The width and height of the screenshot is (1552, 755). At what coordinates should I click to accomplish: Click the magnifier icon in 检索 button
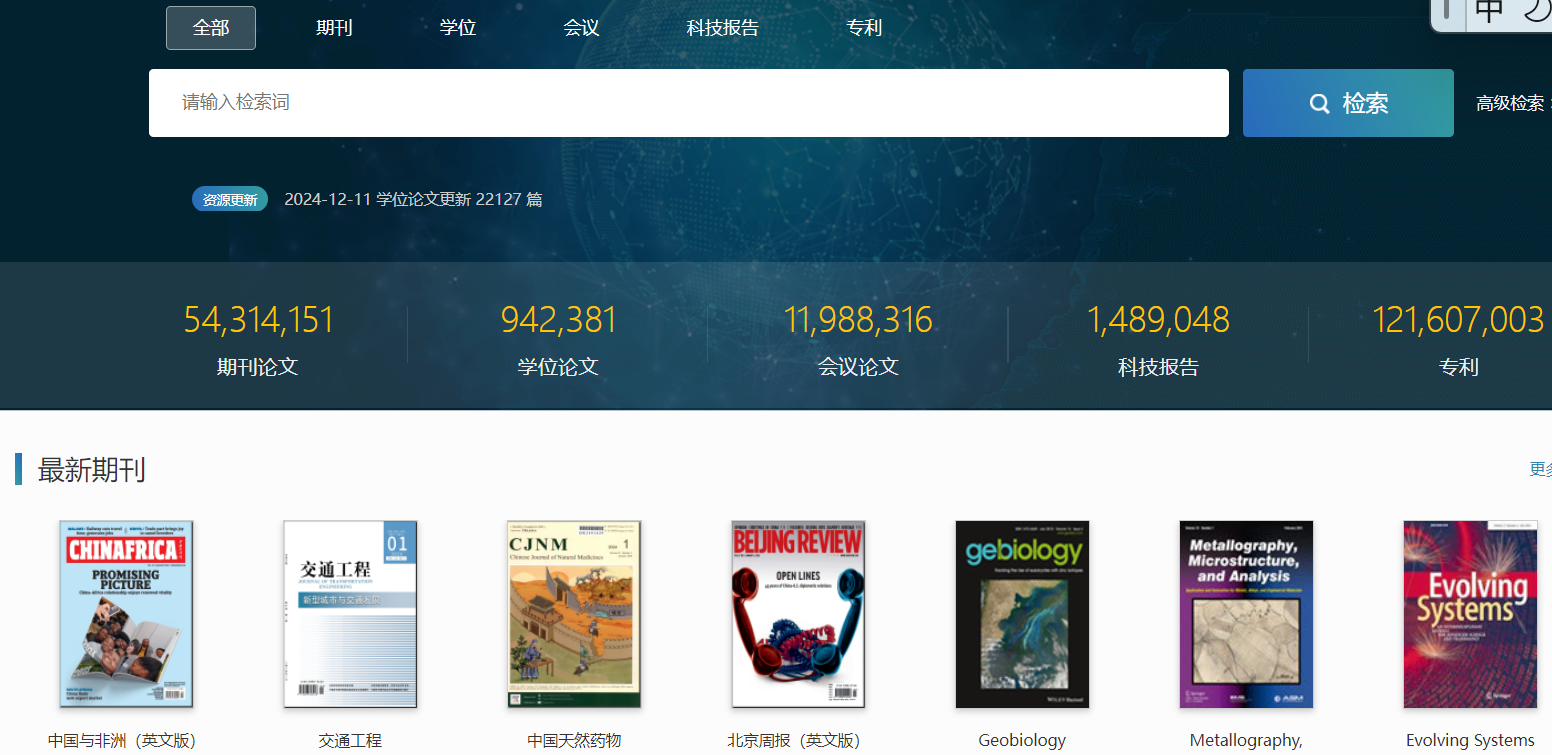pyautogui.click(x=1319, y=103)
